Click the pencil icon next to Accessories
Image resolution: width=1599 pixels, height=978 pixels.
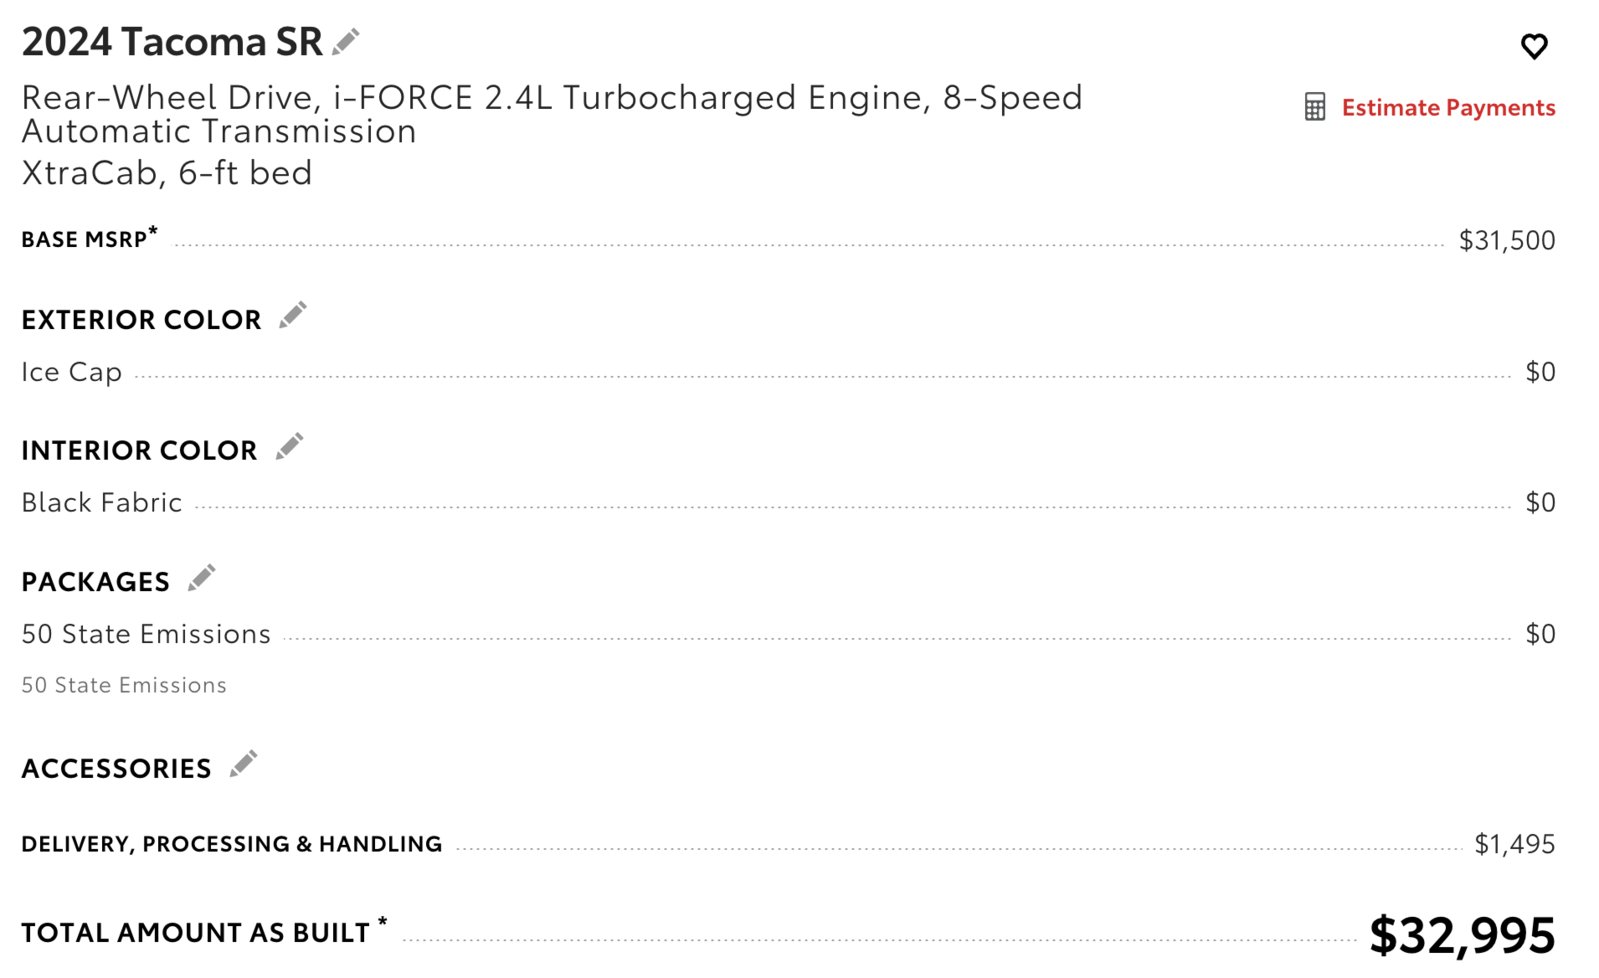tap(244, 764)
